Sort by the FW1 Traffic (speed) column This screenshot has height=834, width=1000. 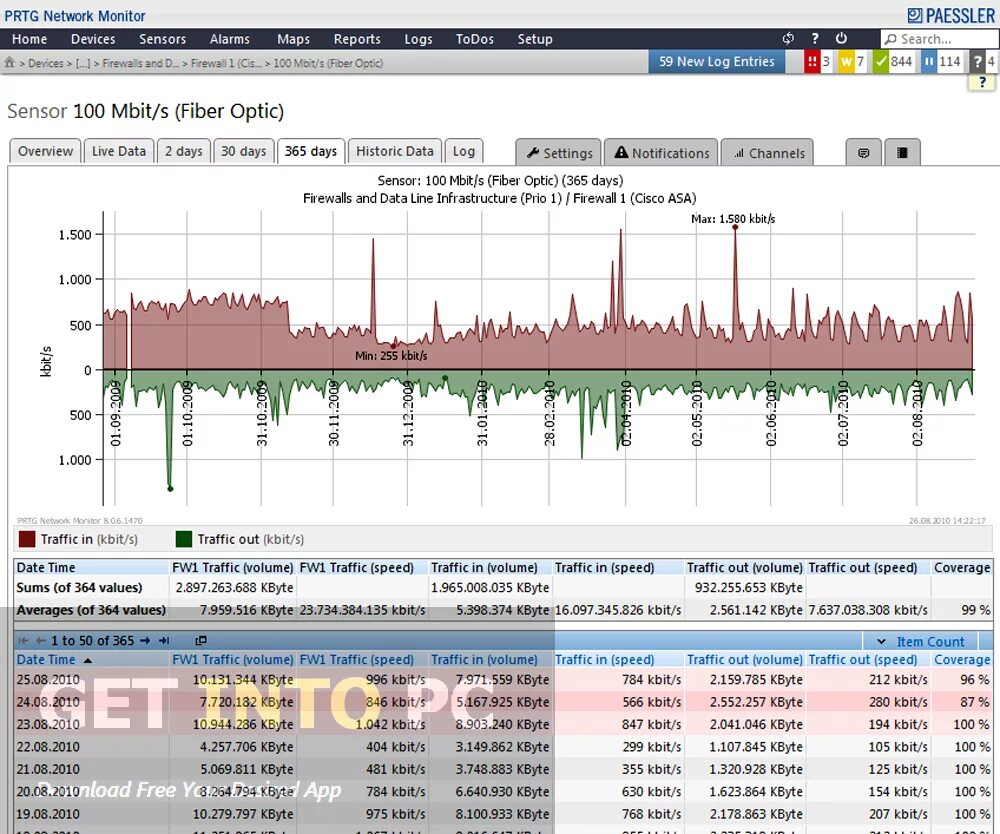click(x=357, y=659)
